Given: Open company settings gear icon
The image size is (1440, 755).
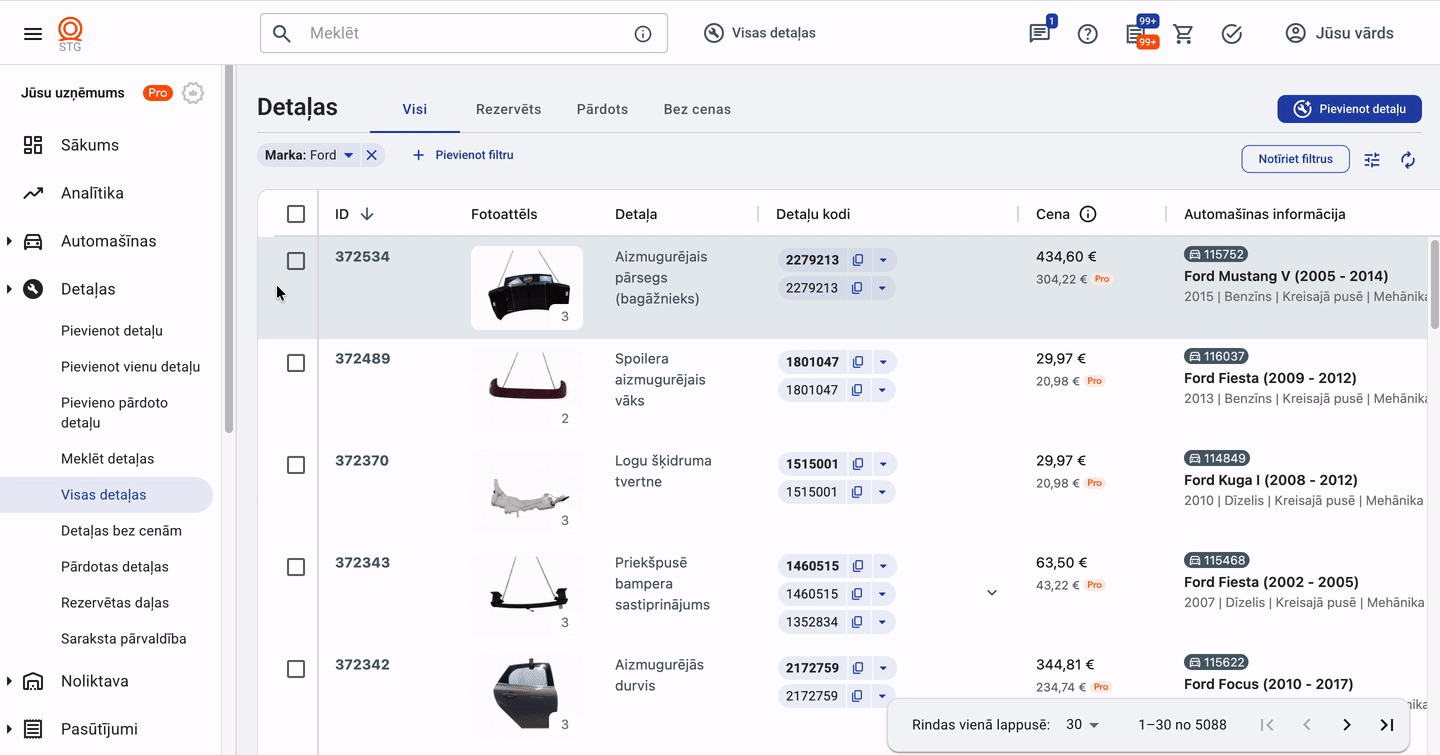Looking at the screenshot, I should coord(193,93).
